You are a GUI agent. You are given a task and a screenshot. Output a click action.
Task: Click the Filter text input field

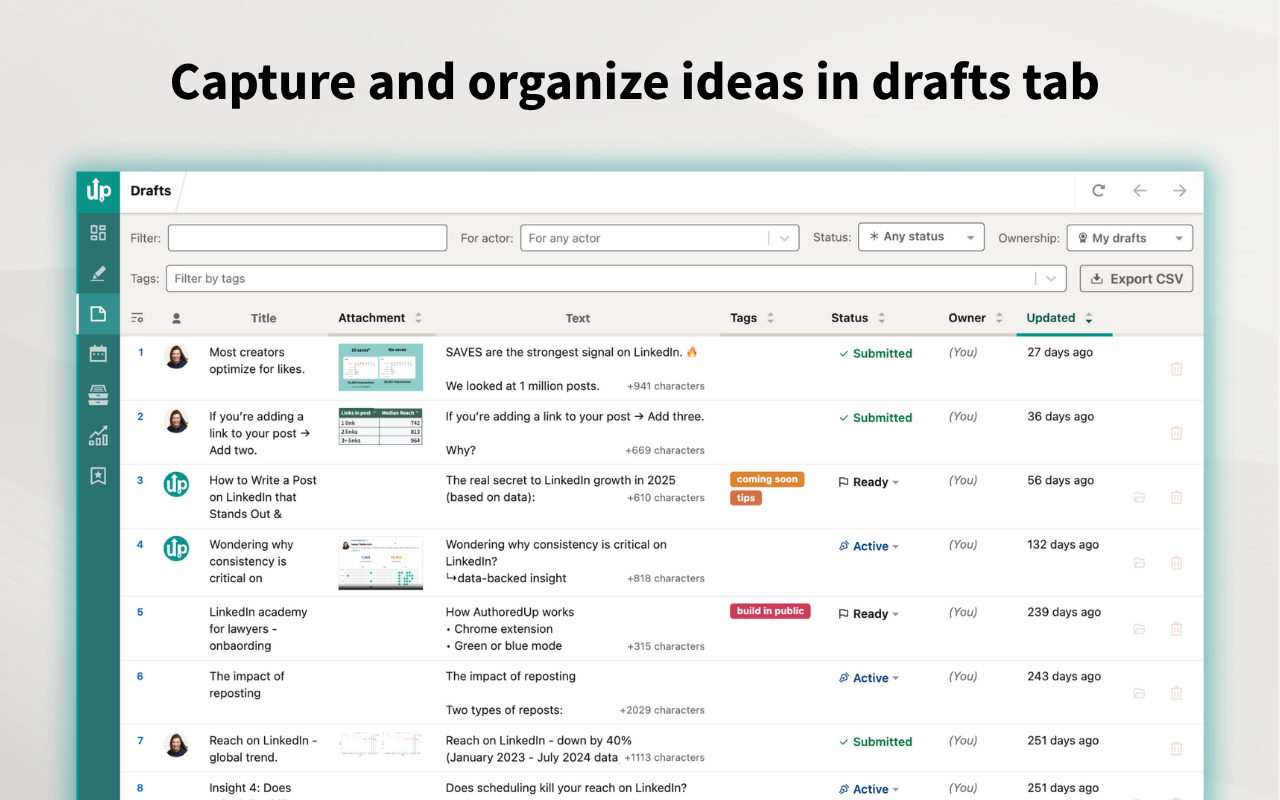[307, 238]
